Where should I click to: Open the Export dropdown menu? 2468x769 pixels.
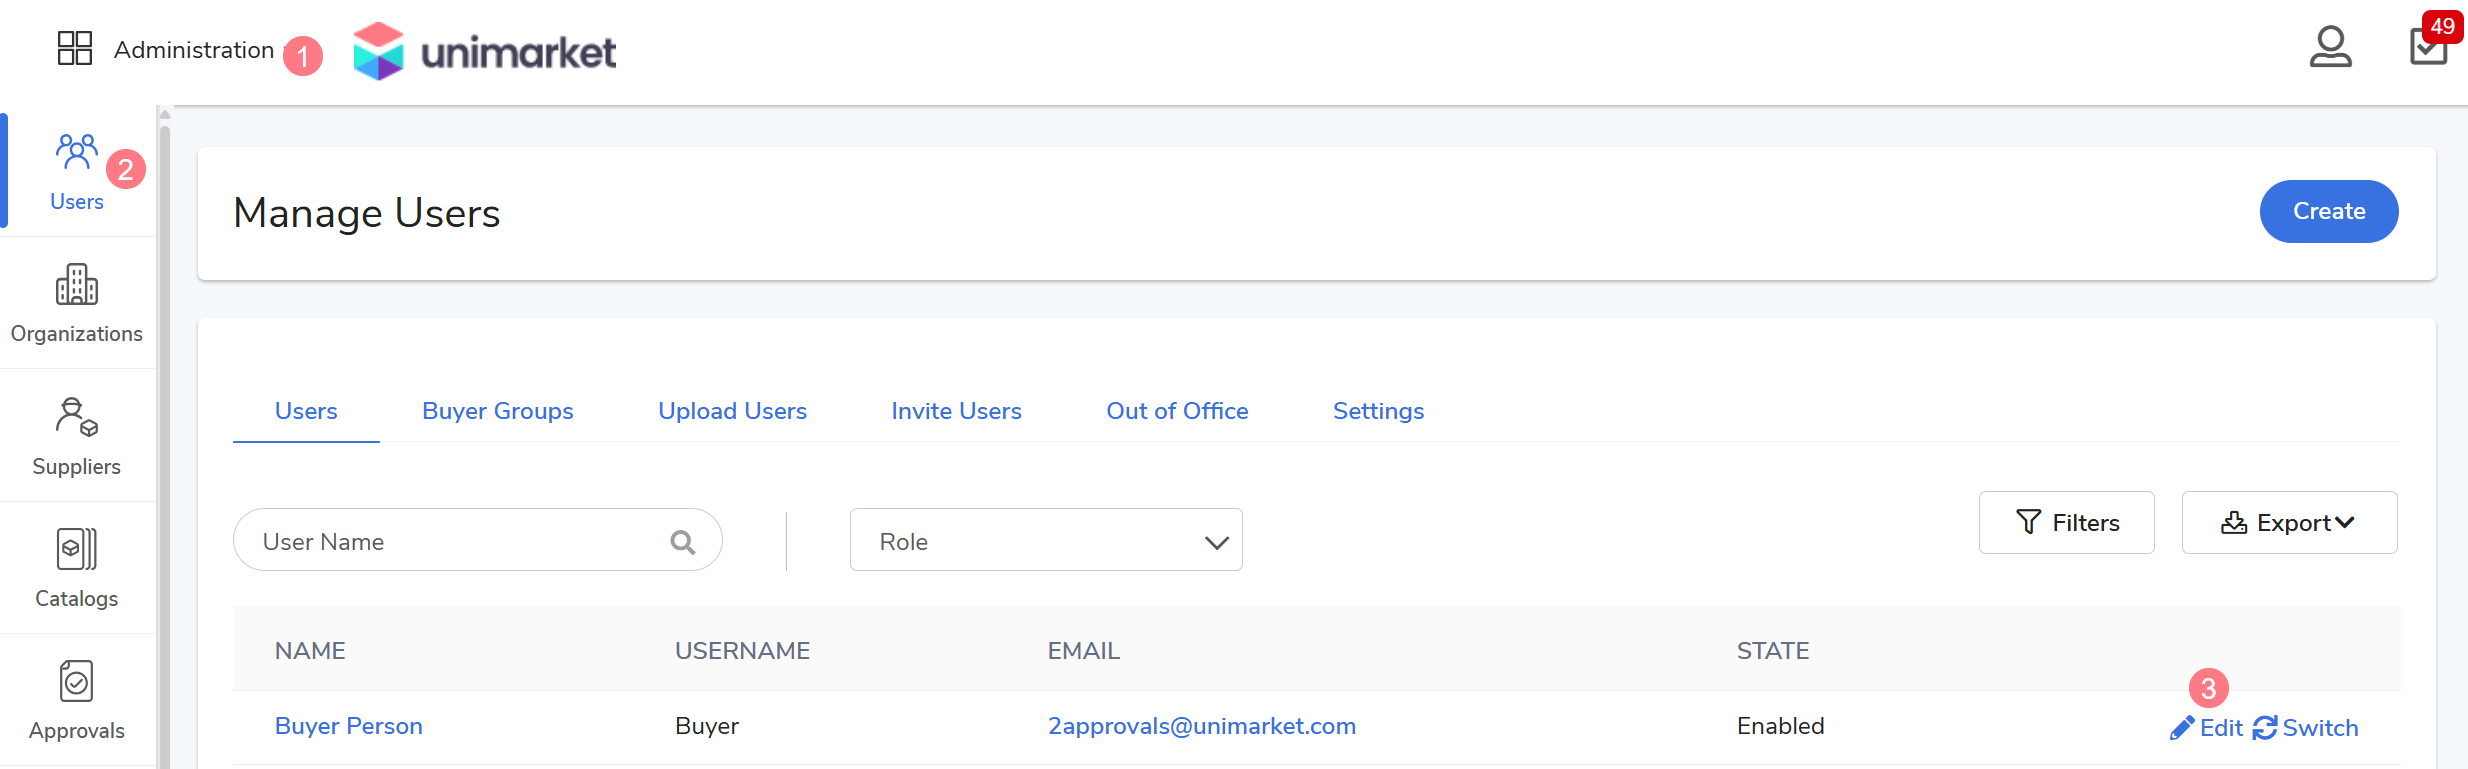pos(2288,523)
